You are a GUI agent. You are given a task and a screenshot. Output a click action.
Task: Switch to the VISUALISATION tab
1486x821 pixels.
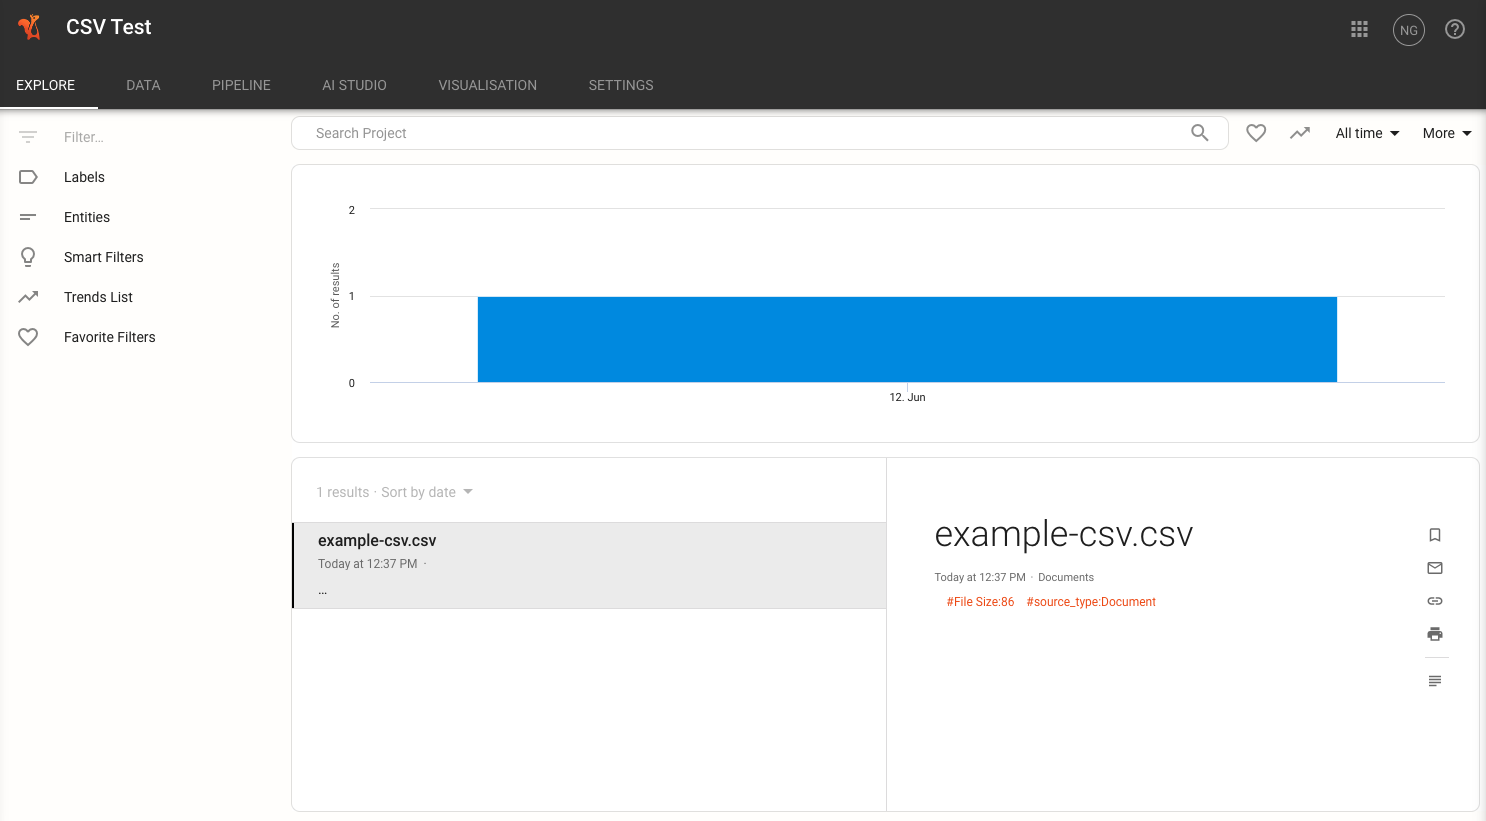(x=488, y=85)
